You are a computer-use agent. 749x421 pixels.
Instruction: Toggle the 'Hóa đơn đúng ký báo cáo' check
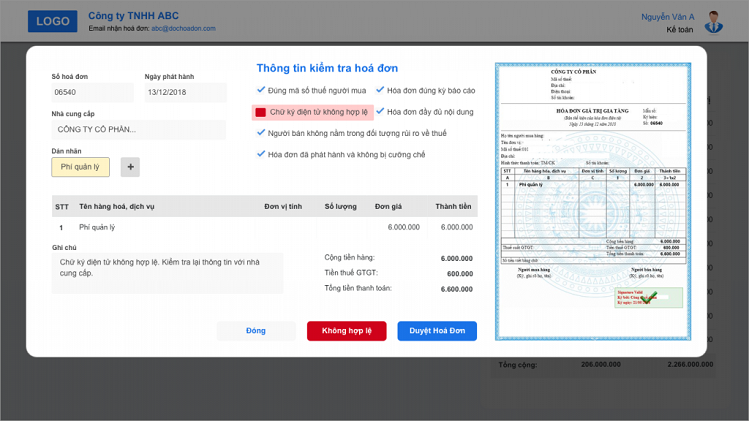[x=380, y=90]
